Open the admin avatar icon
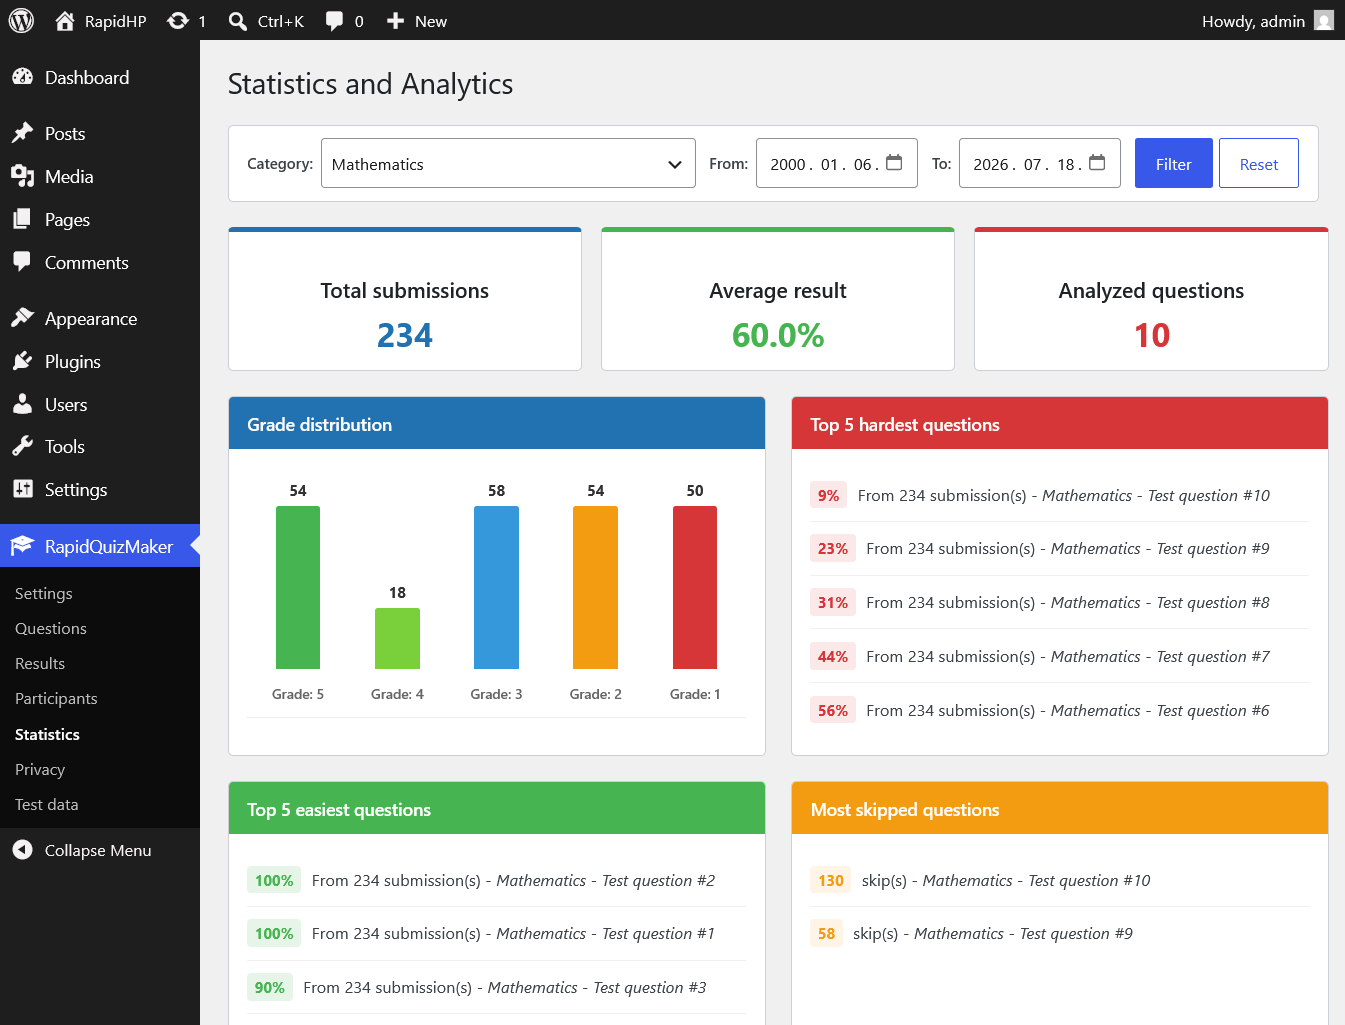Viewport: 1345px width, 1025px height. [x=1324, y=21]
